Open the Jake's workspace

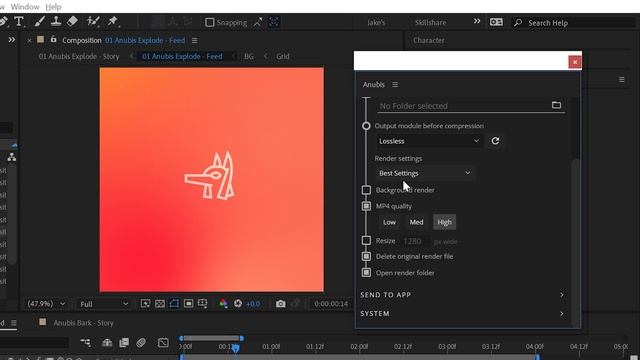coord(376,22)
